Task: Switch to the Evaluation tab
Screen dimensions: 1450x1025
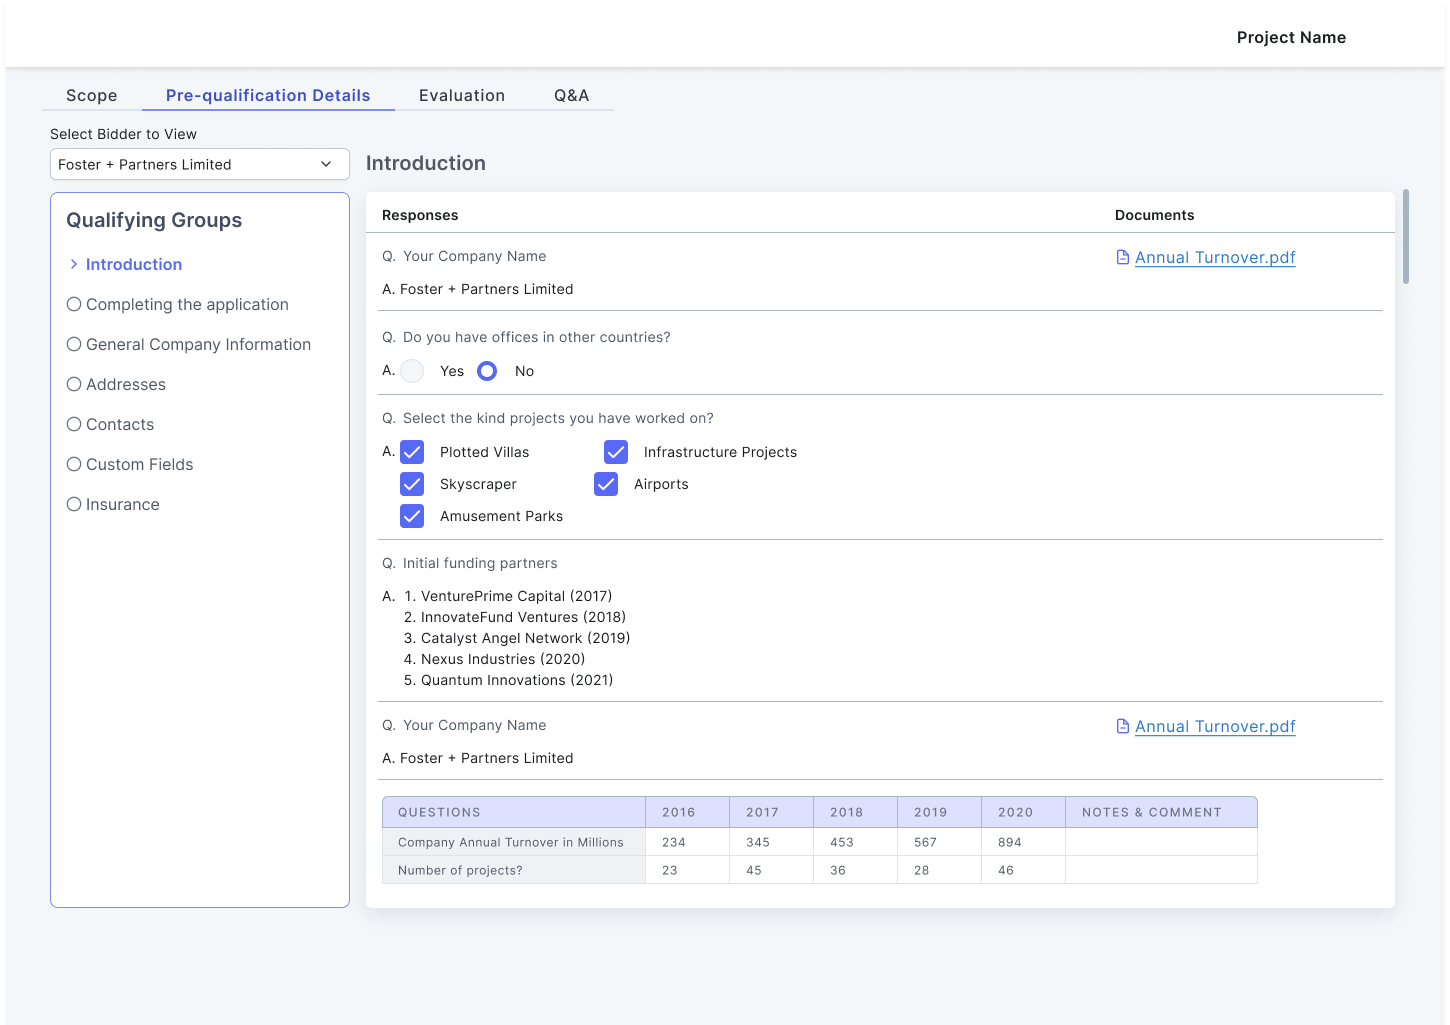Action: pos(462,95)
